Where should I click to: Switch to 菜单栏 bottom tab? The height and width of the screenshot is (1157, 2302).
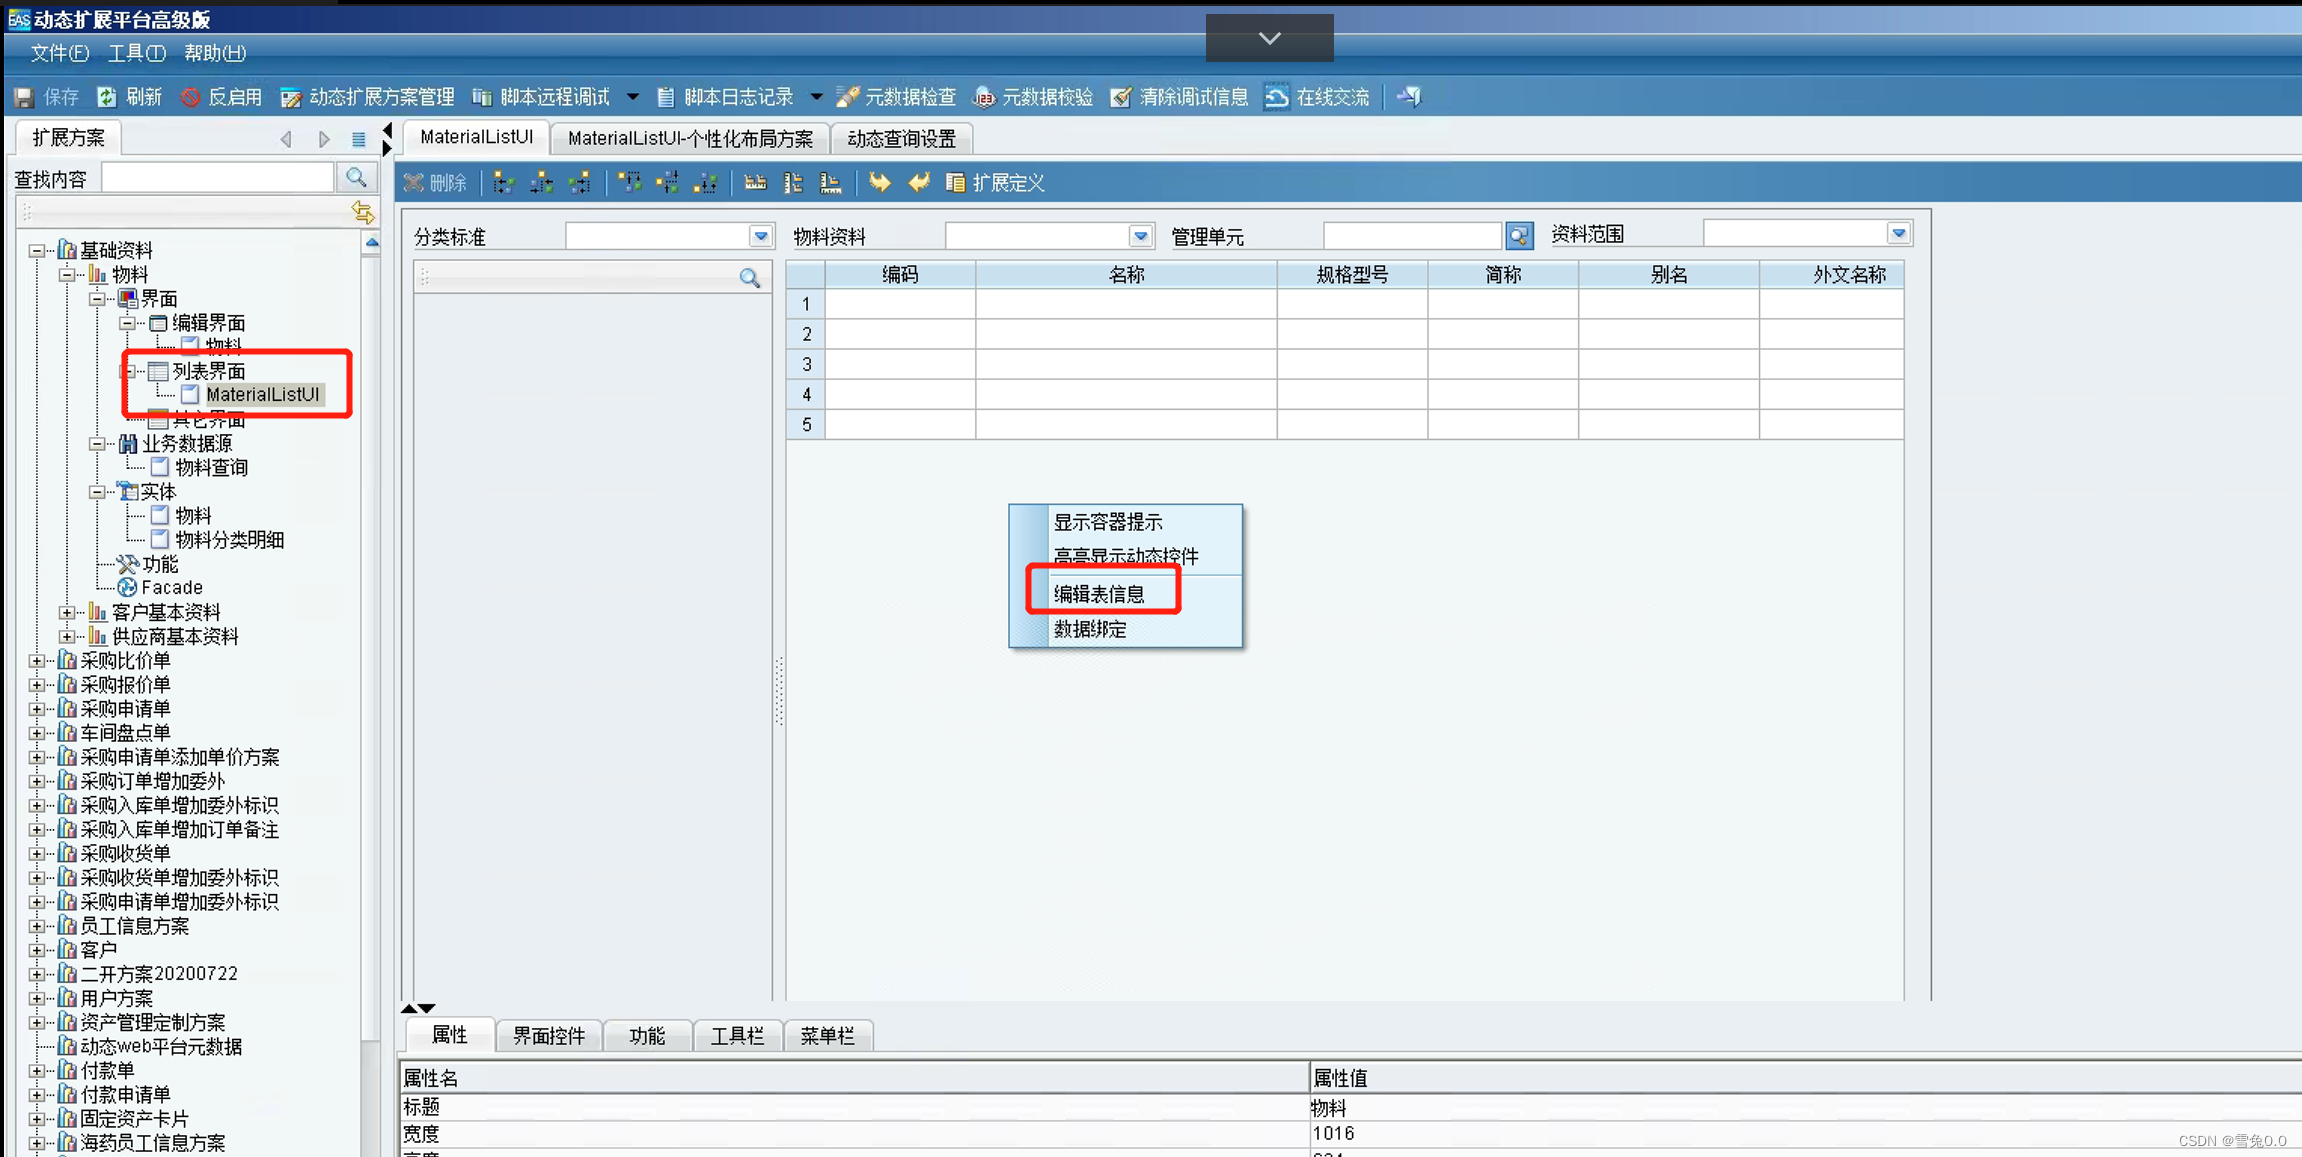827,1036
